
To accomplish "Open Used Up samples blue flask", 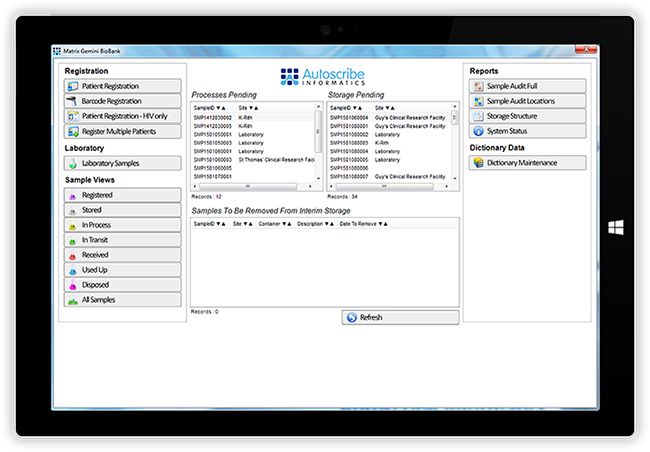I will (x=73, y=270).
